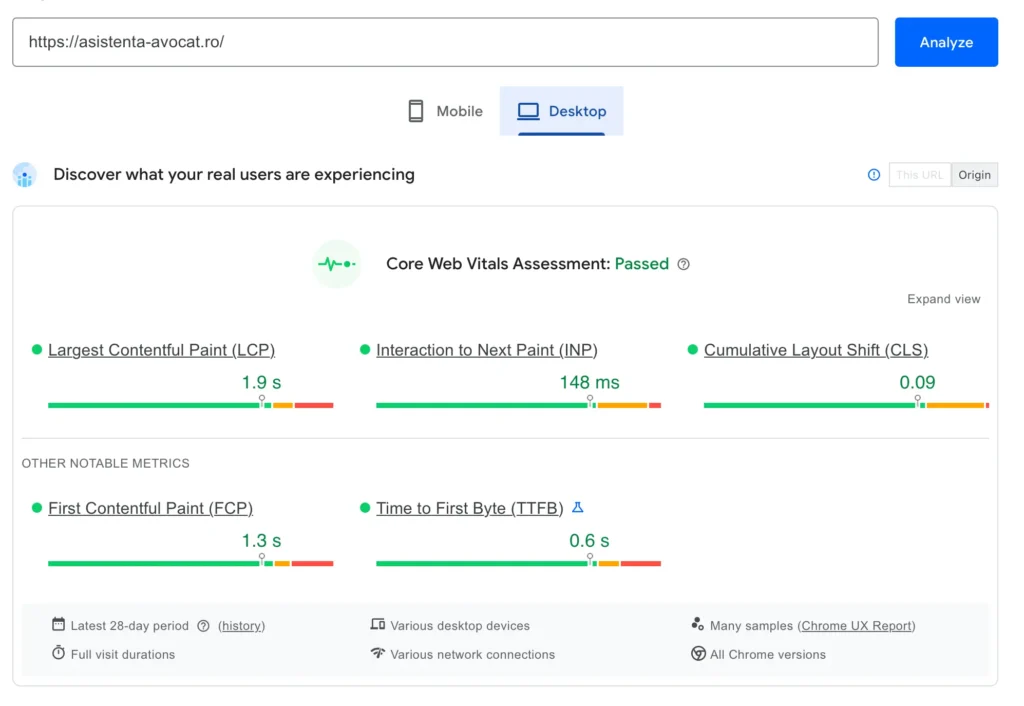Image resolution: width=1024 pixels, height=706 pixels.
Task: Open Time to First Byte (TTFB) link
Action: click(x=469, y=508)
